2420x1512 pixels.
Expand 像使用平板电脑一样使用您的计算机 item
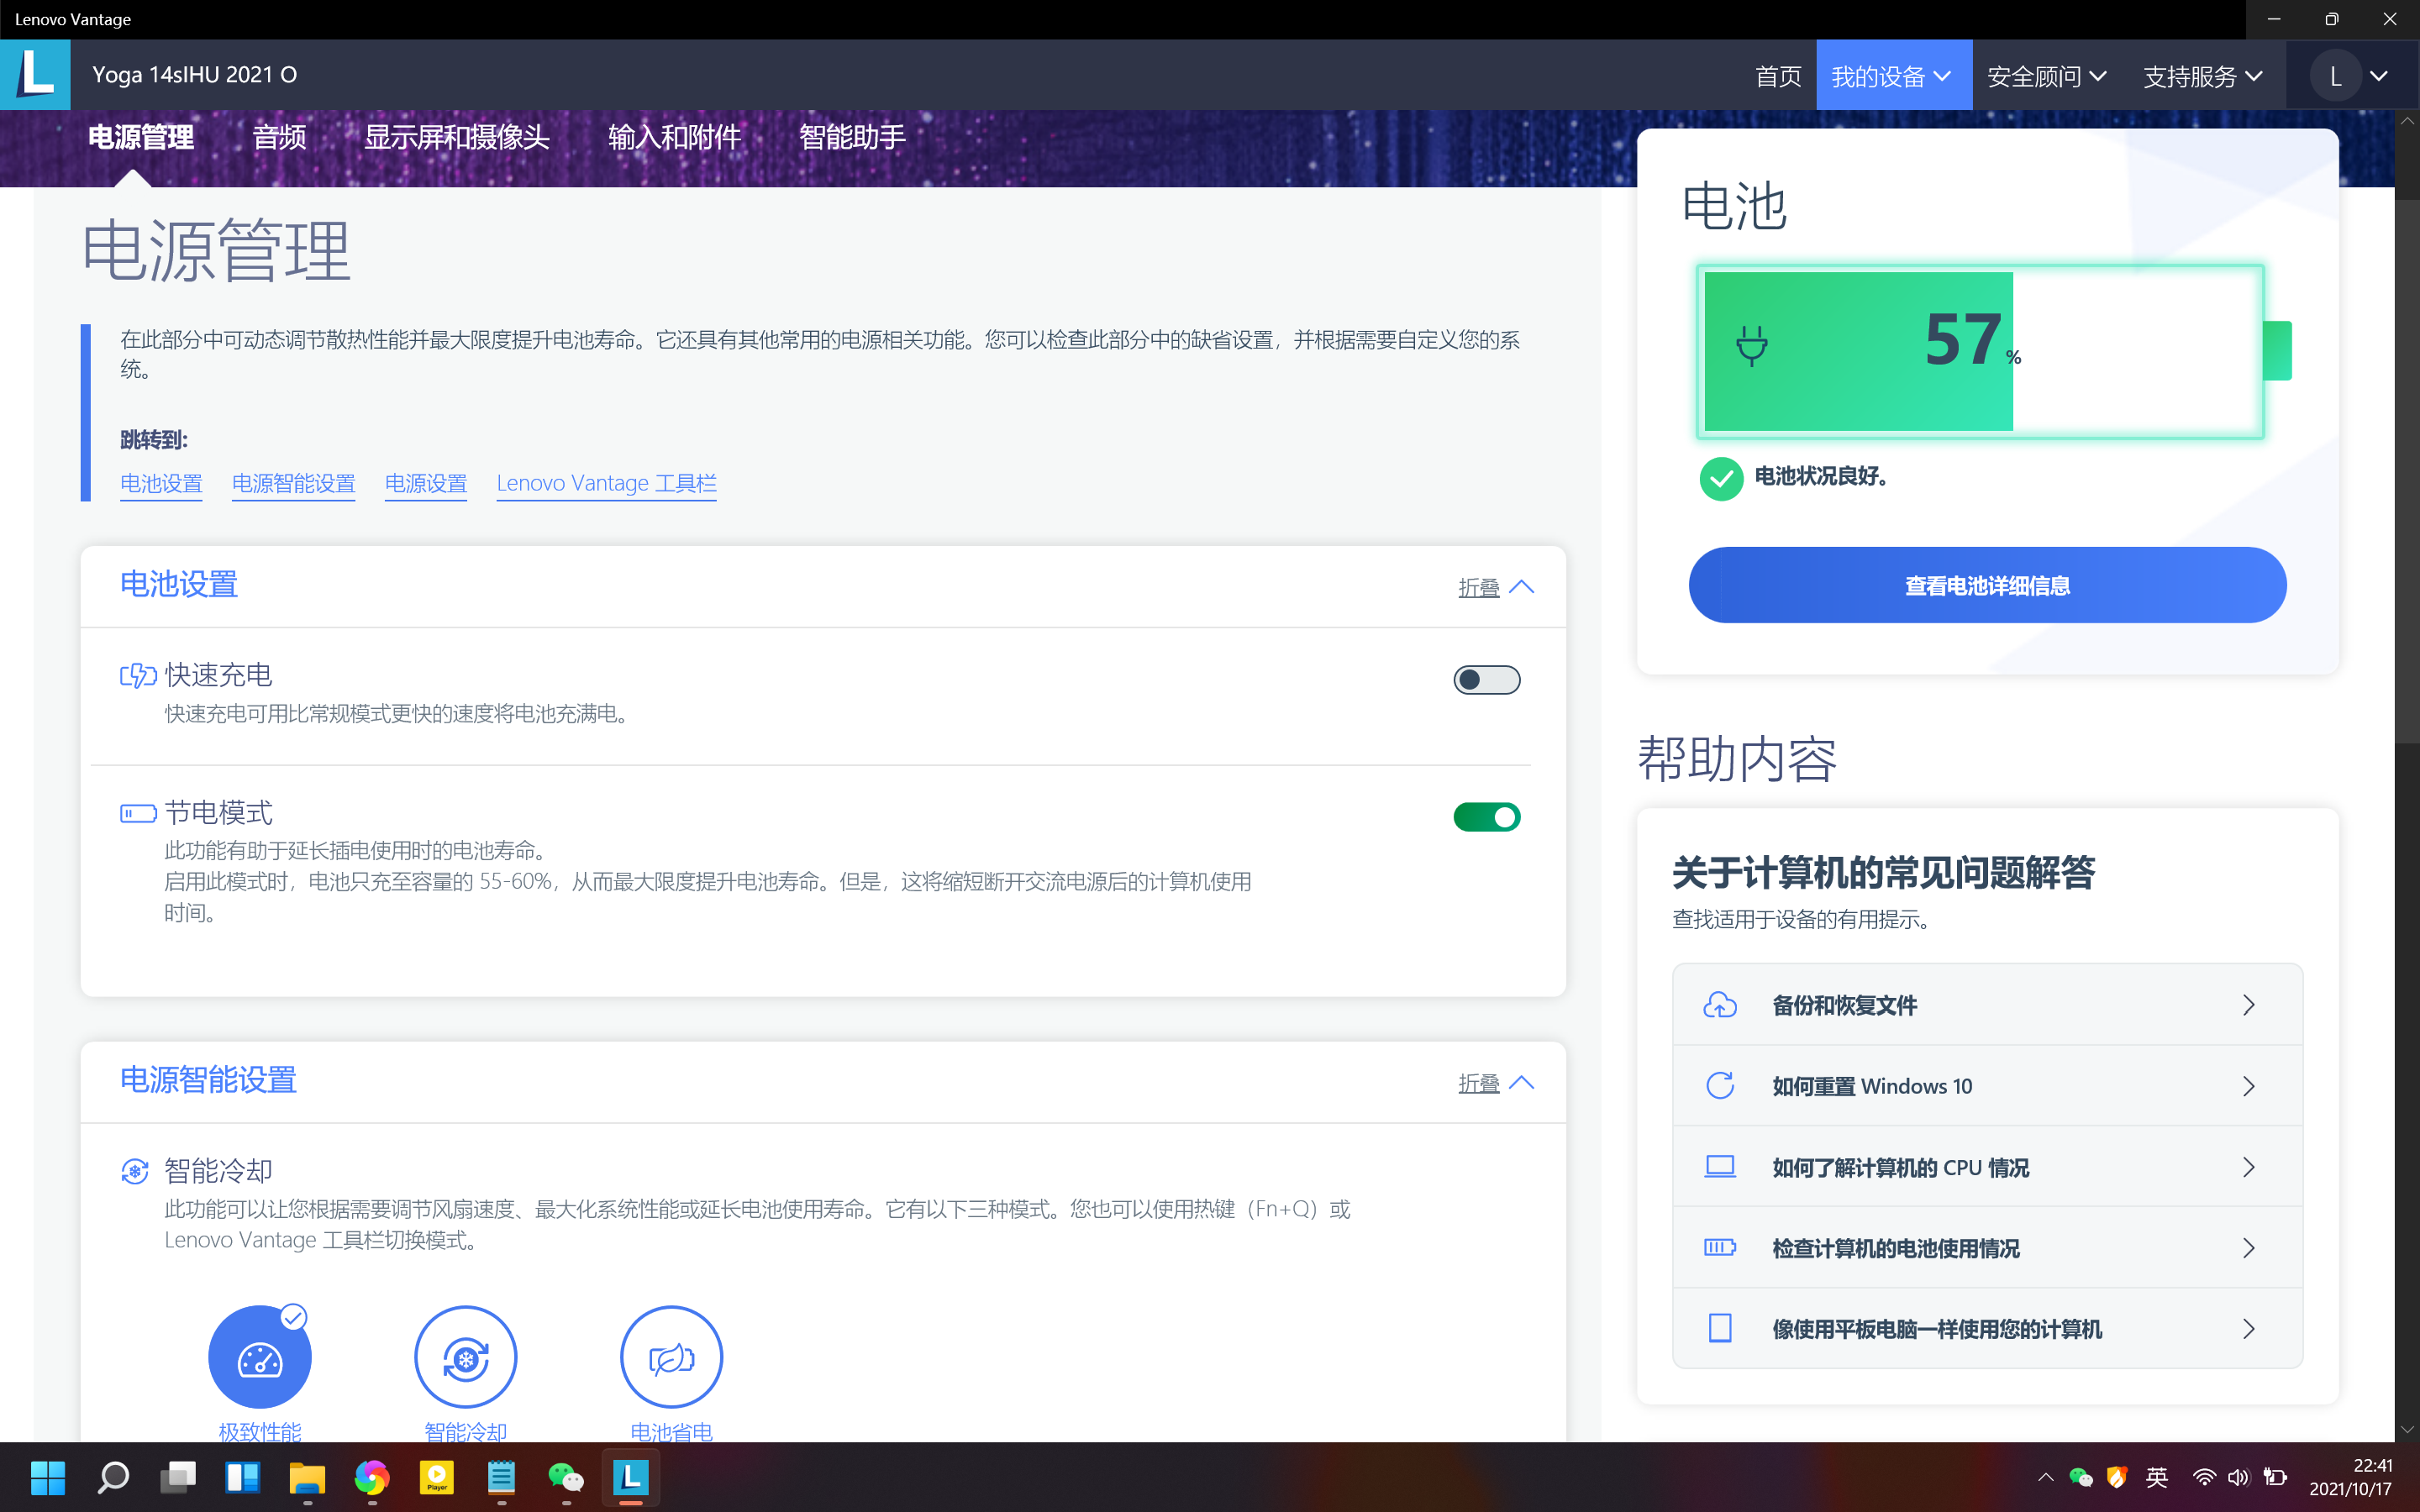[1987, 1329]
